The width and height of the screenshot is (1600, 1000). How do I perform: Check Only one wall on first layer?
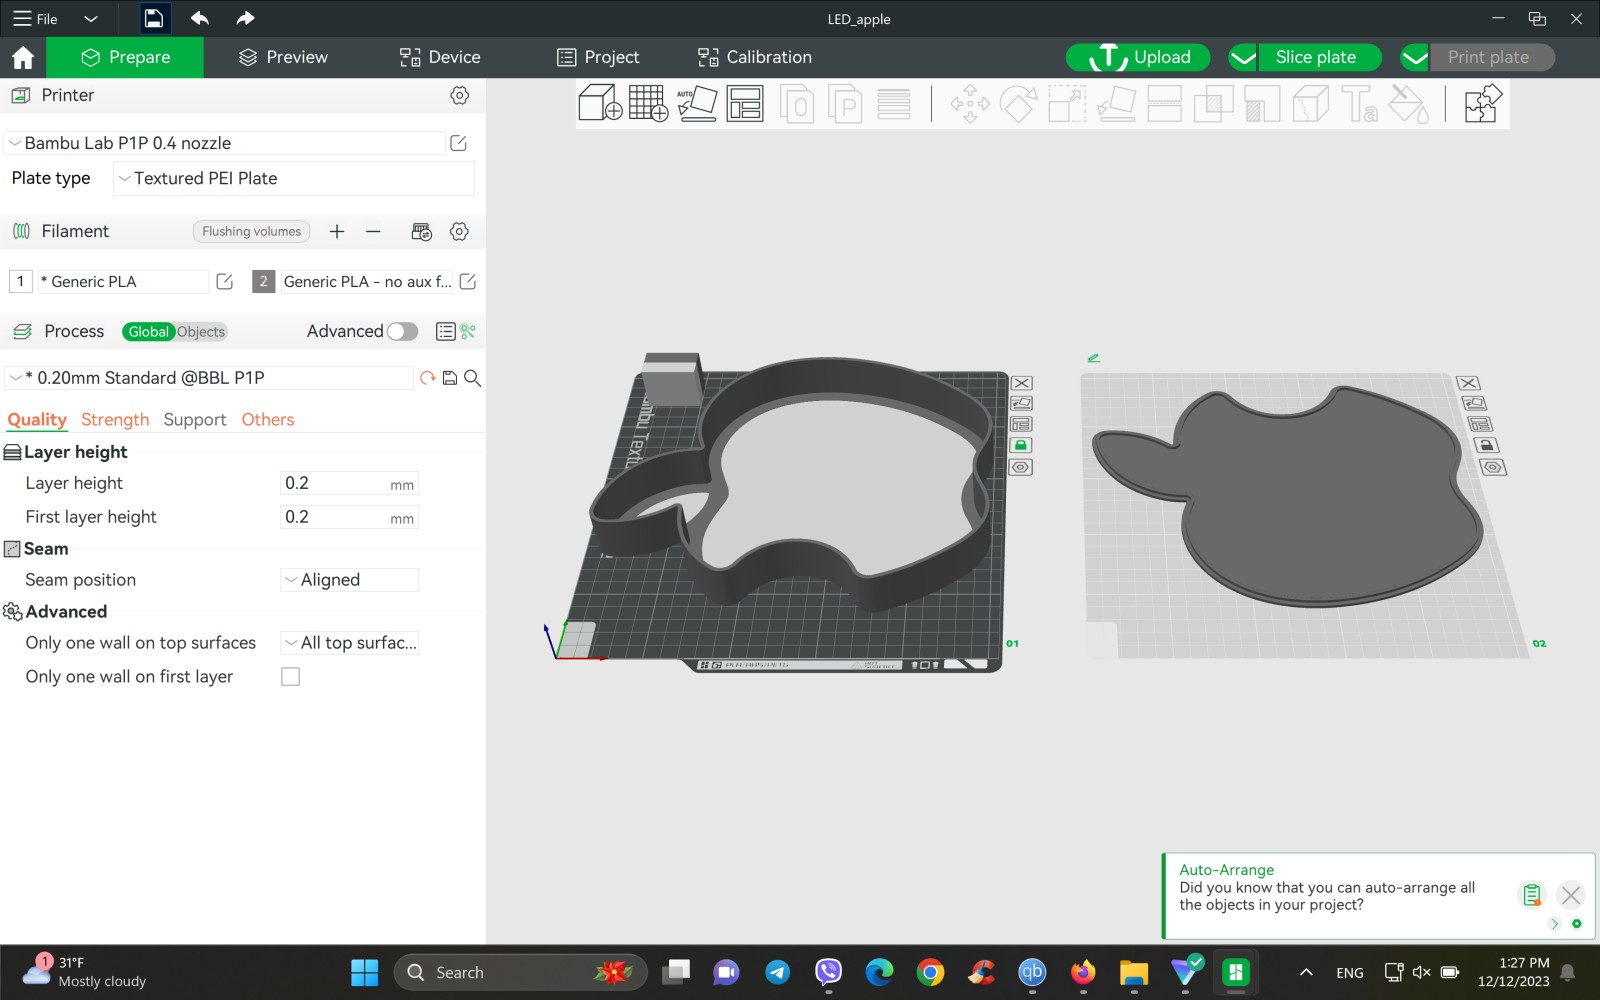pos(291,677)
